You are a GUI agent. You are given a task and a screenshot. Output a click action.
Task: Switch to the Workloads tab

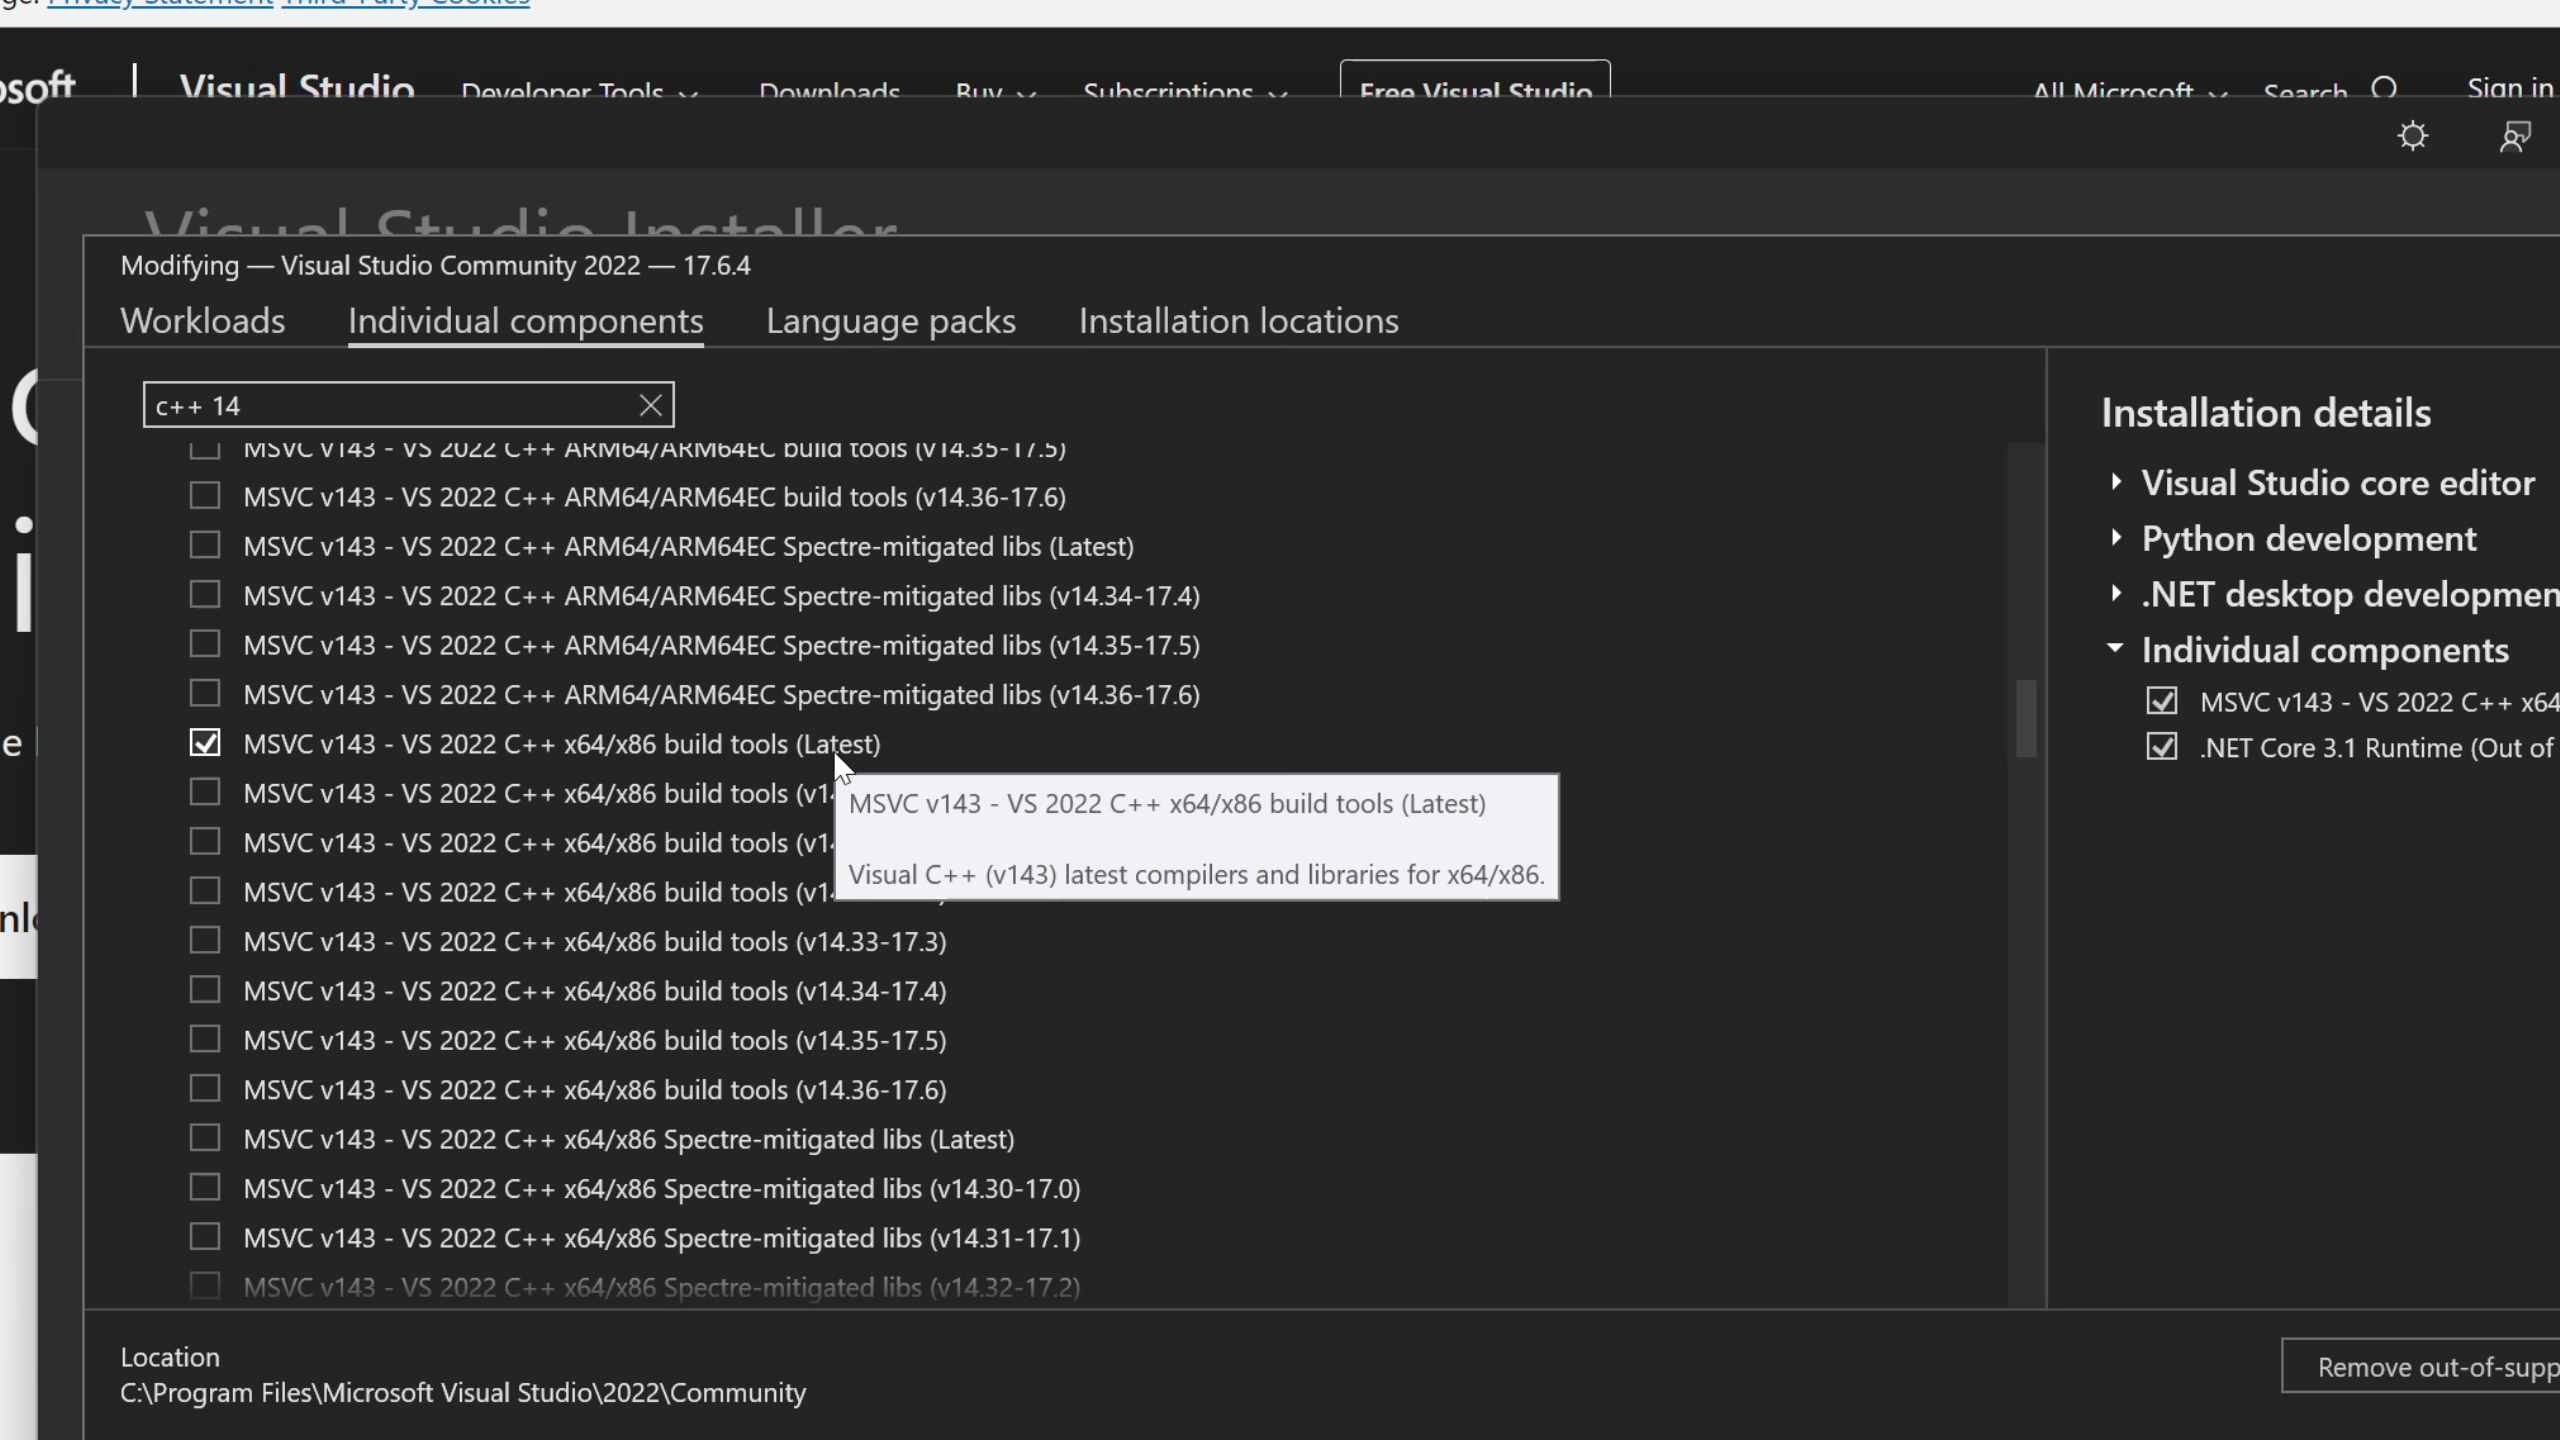pos(203,321)
